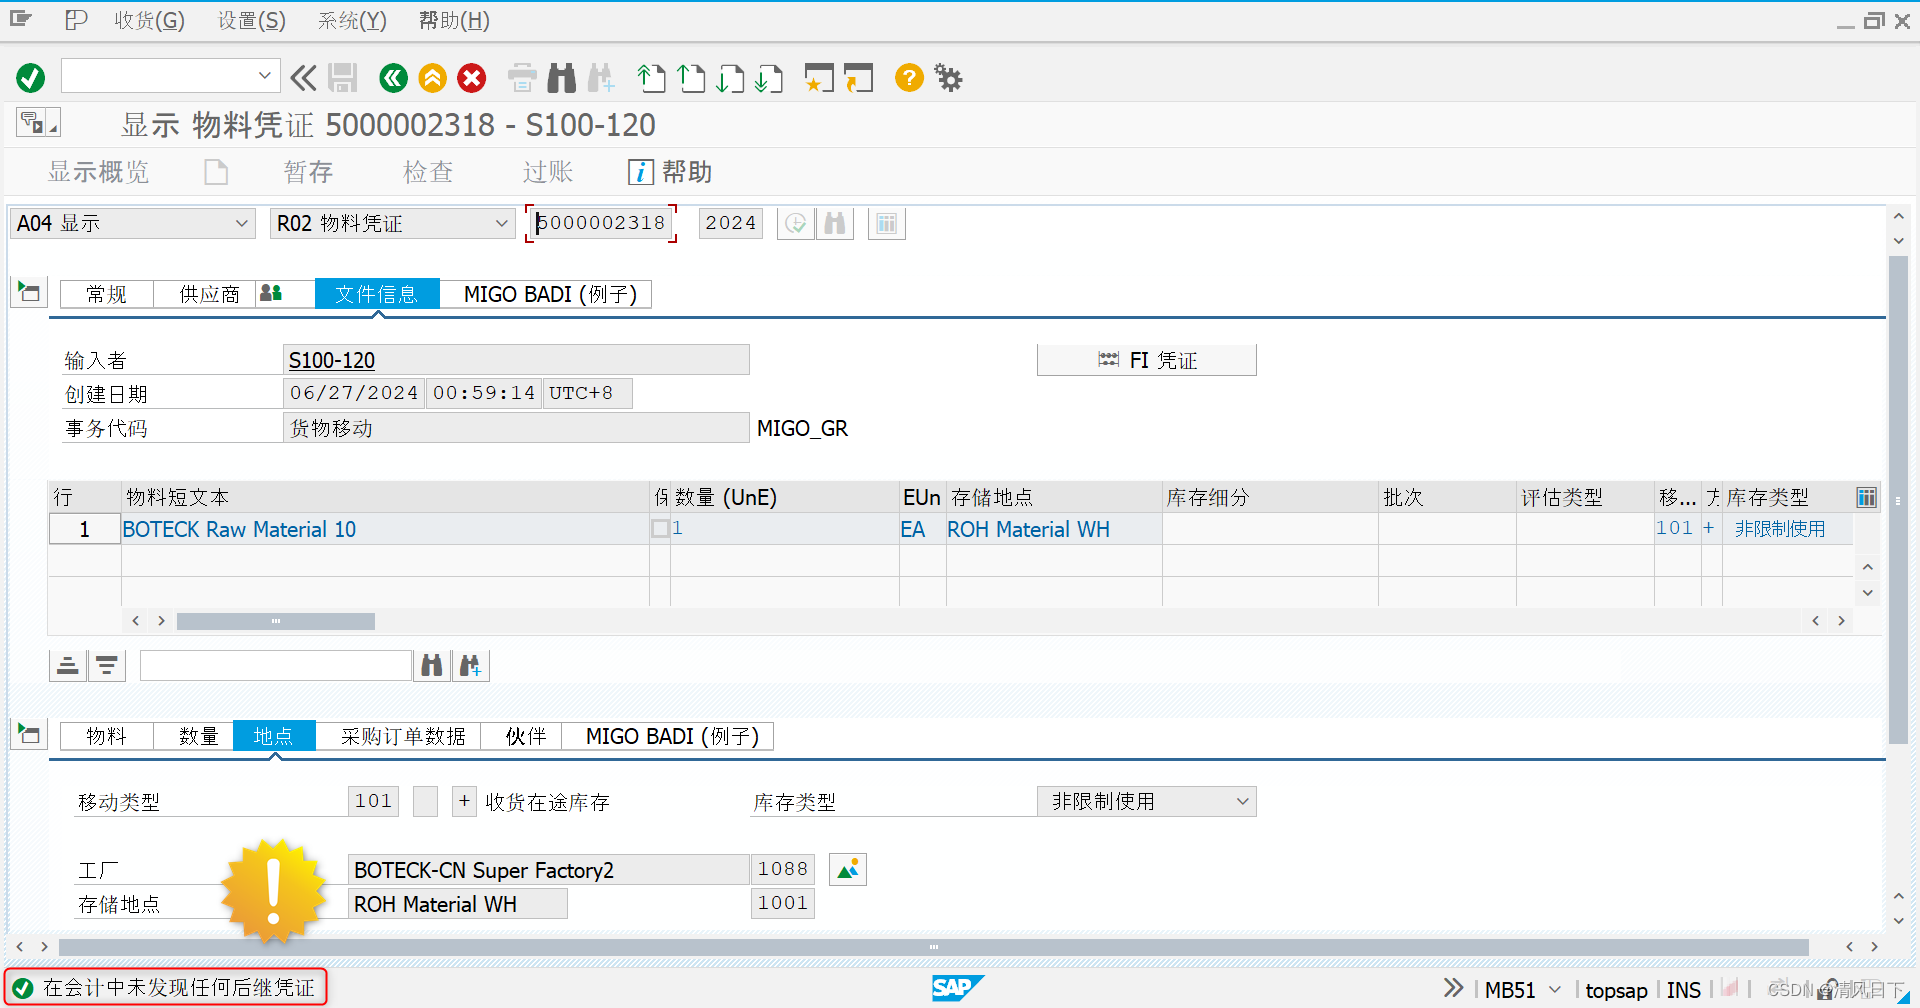Click the Find Next binoculars icon

(601, 77)
